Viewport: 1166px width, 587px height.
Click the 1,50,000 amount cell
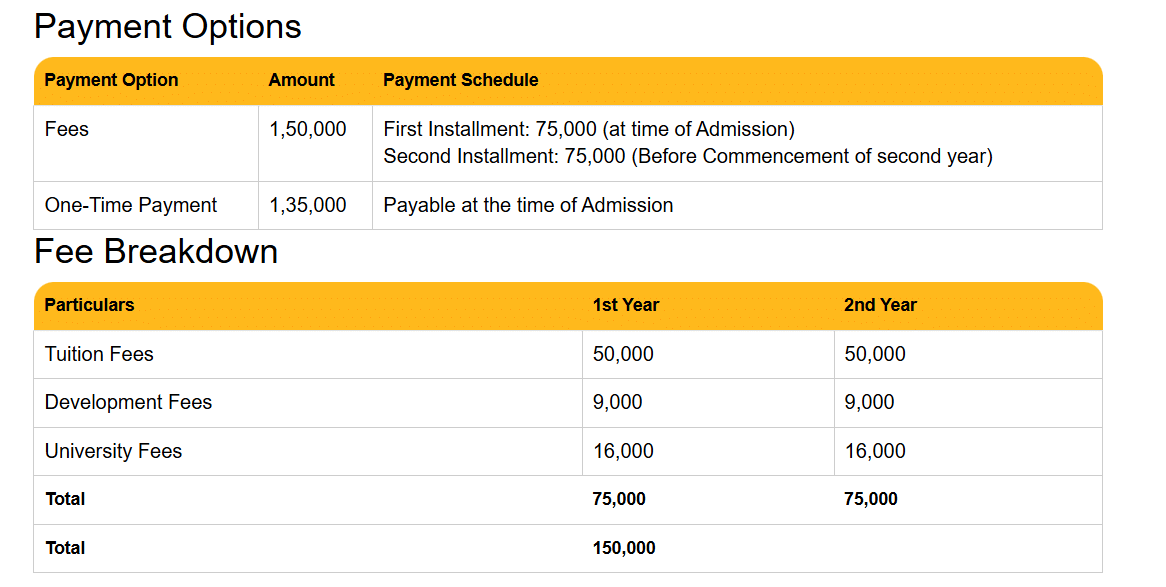click(x=308, y=129)
